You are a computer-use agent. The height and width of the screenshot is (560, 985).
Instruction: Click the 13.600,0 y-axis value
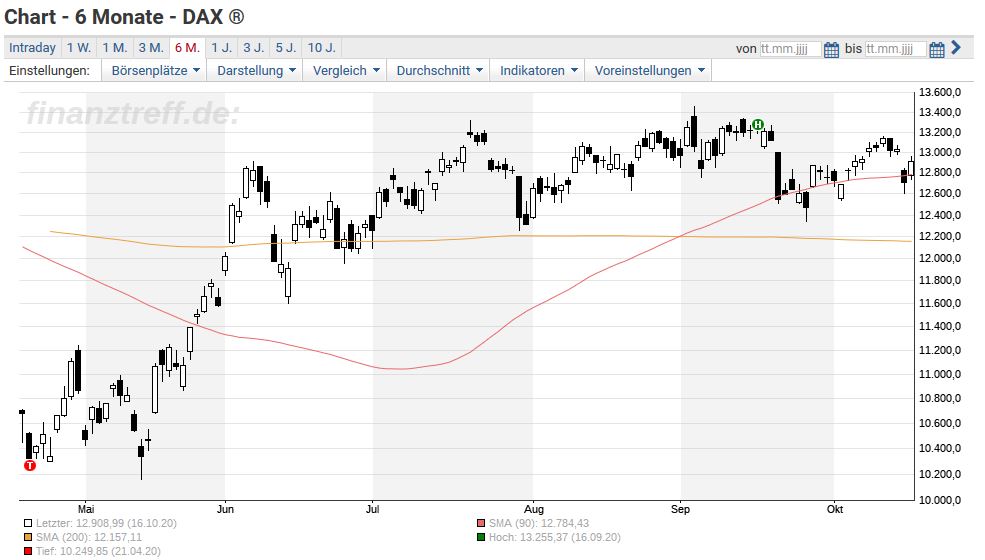pyautogui.click(x=939, y=92)
